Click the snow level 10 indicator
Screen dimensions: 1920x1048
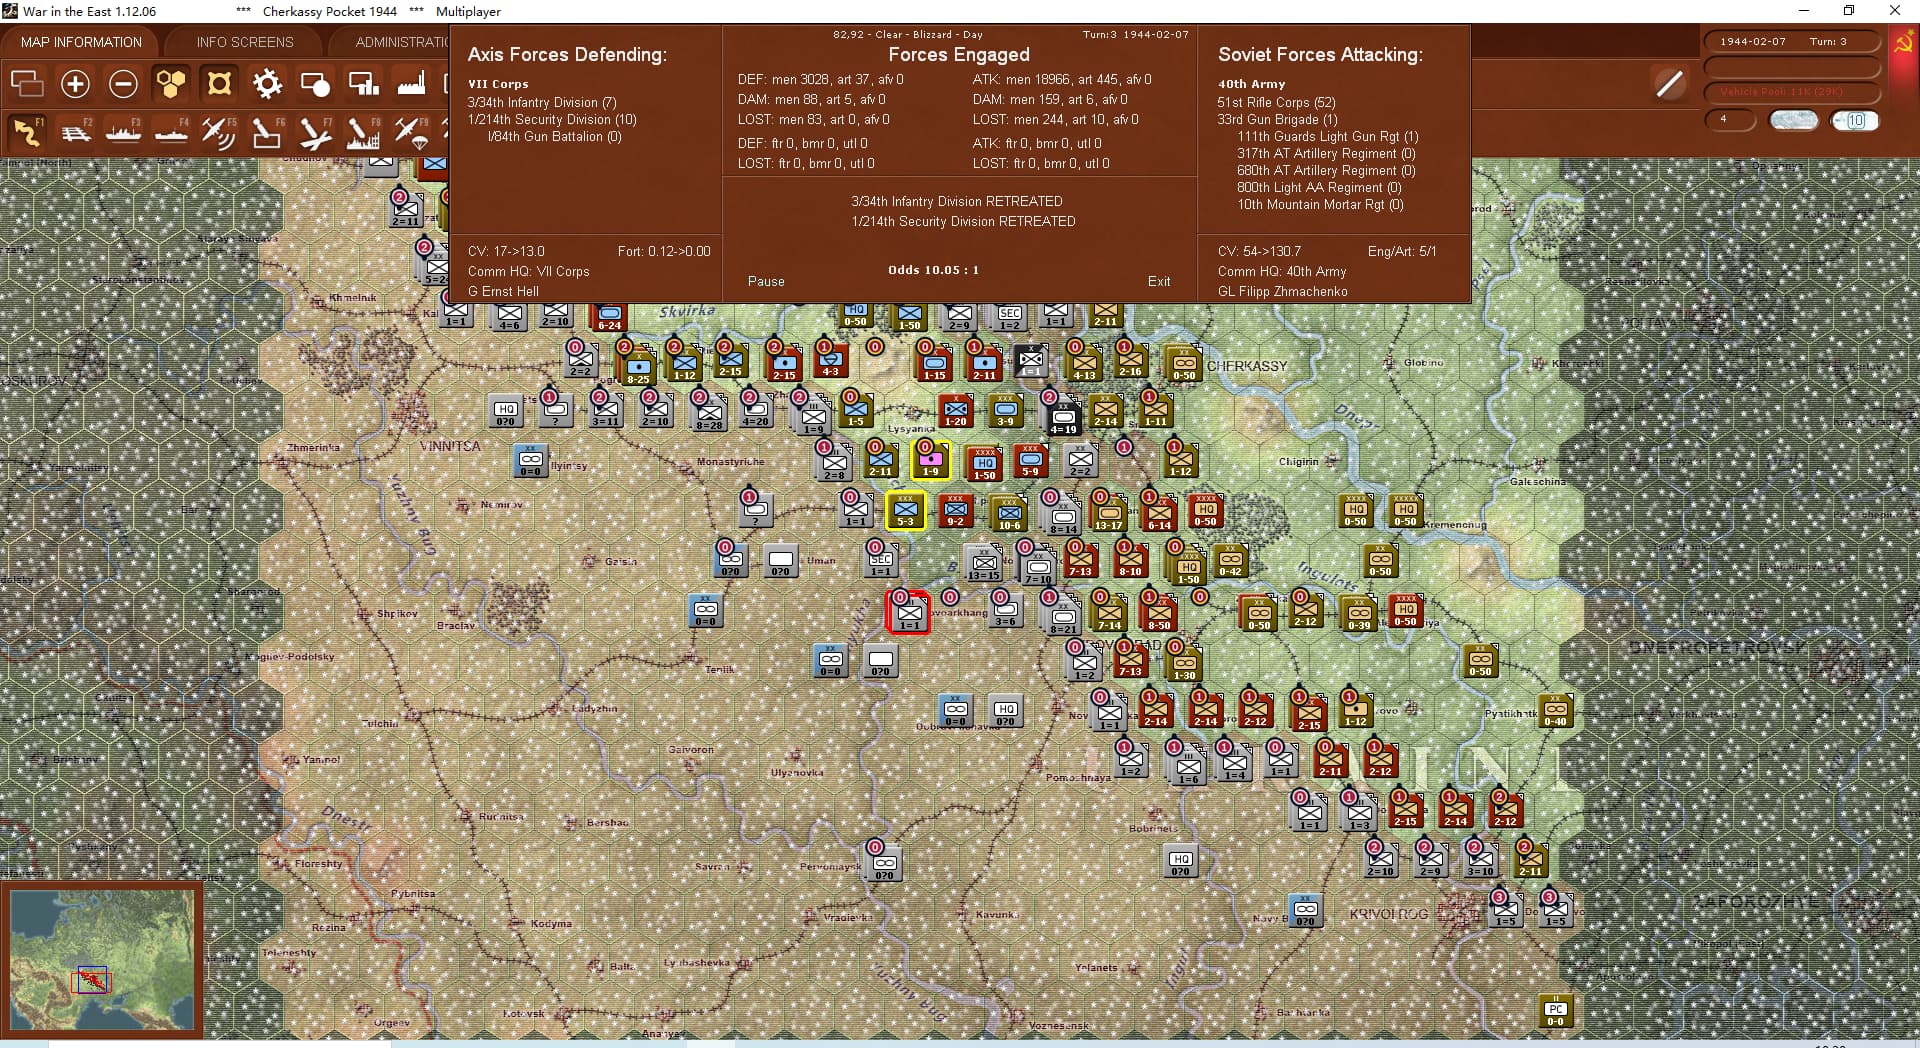pyautogui.click(x=1855, y=120)
